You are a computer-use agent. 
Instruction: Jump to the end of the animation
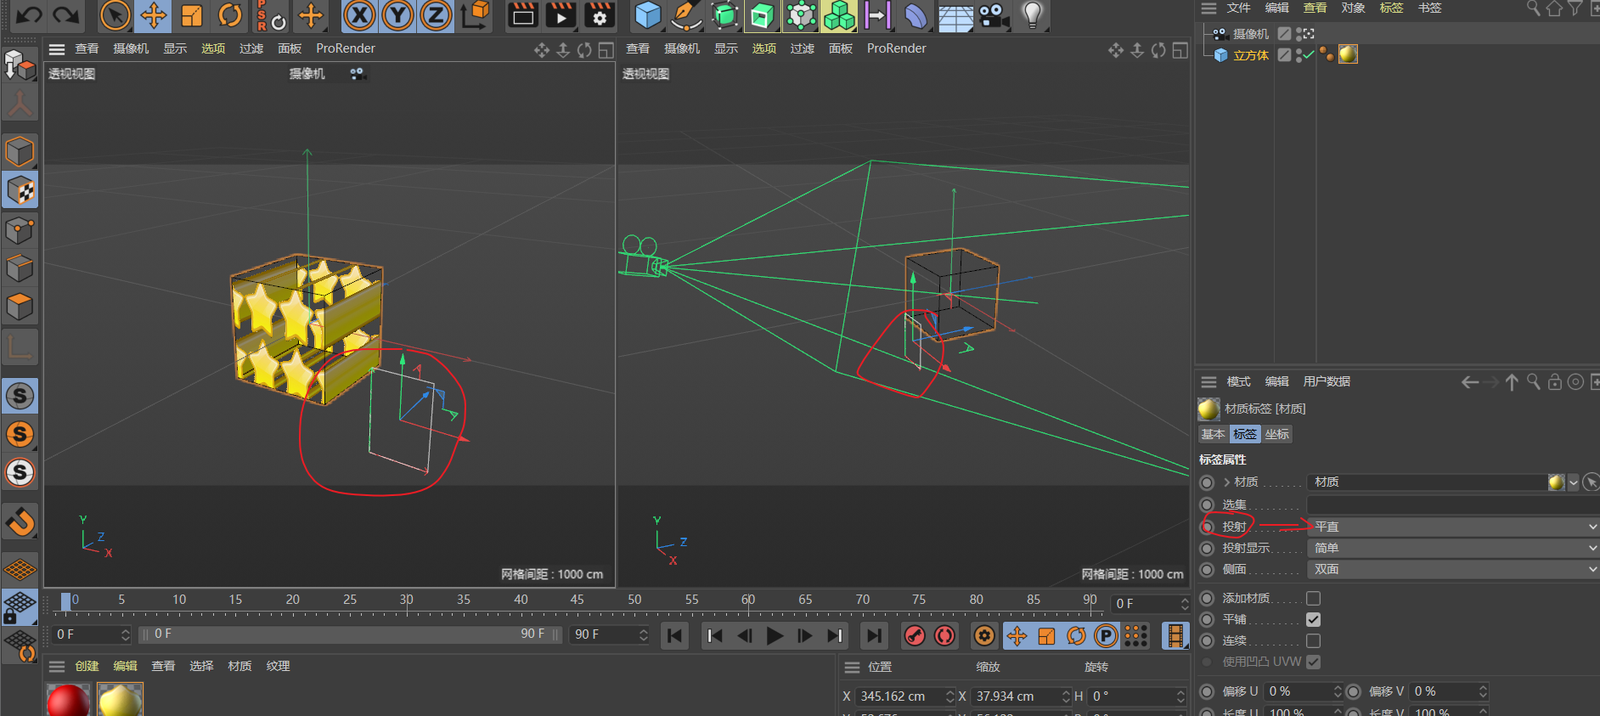873,636
